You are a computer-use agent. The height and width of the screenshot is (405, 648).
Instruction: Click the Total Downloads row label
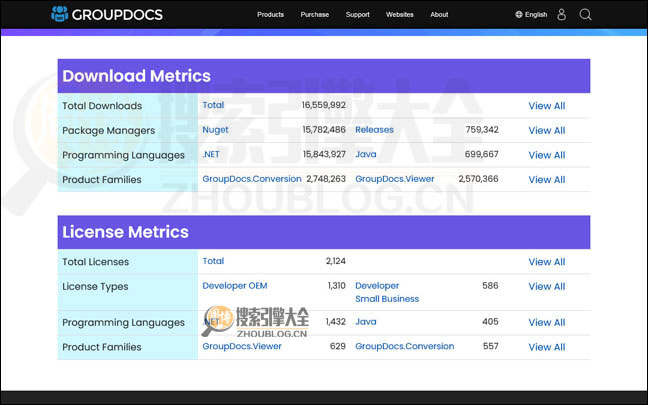coord(102,106)
